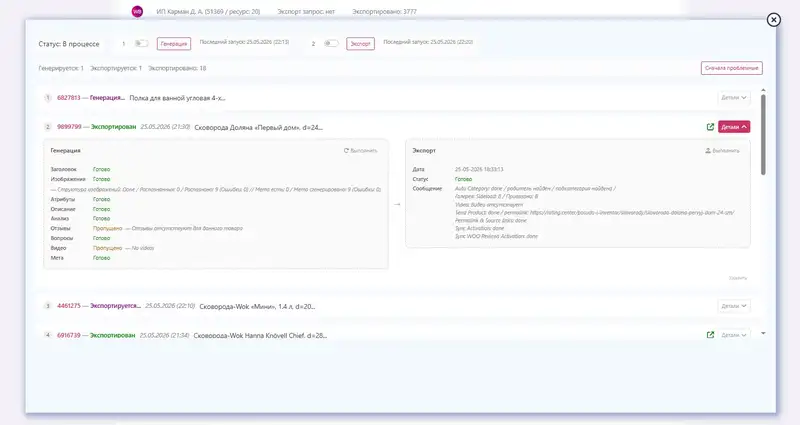Click the 'Генерируется: 1' counter
This screenshot has height=425, width=800.
(61, 68)
